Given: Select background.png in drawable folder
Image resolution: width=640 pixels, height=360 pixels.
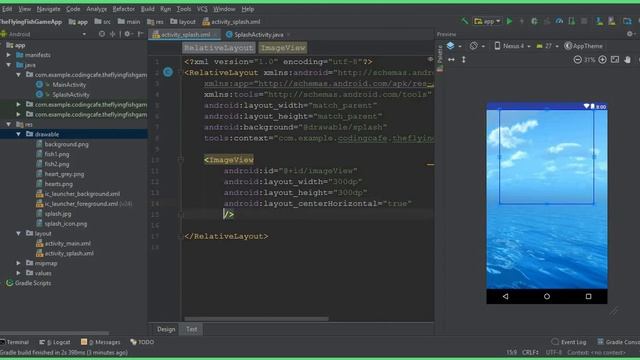Looking at the screenshot, I should point(66,144).
